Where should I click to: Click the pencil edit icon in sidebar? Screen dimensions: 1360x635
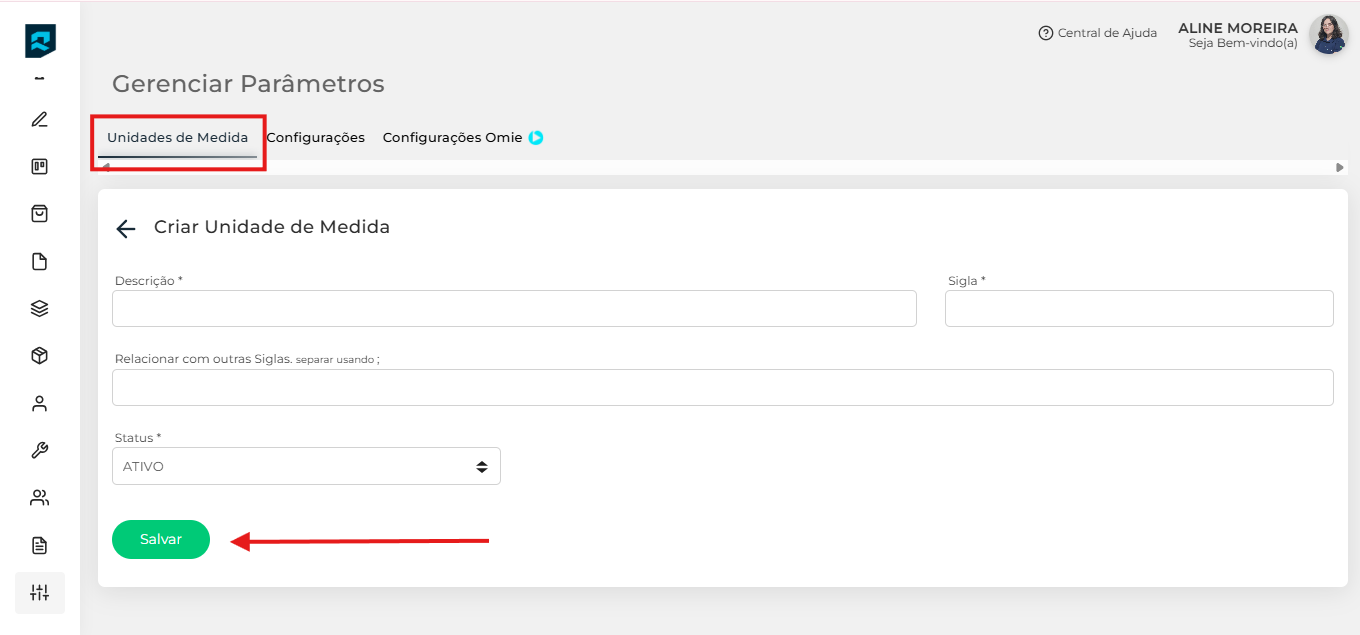[x=40, y=120]
